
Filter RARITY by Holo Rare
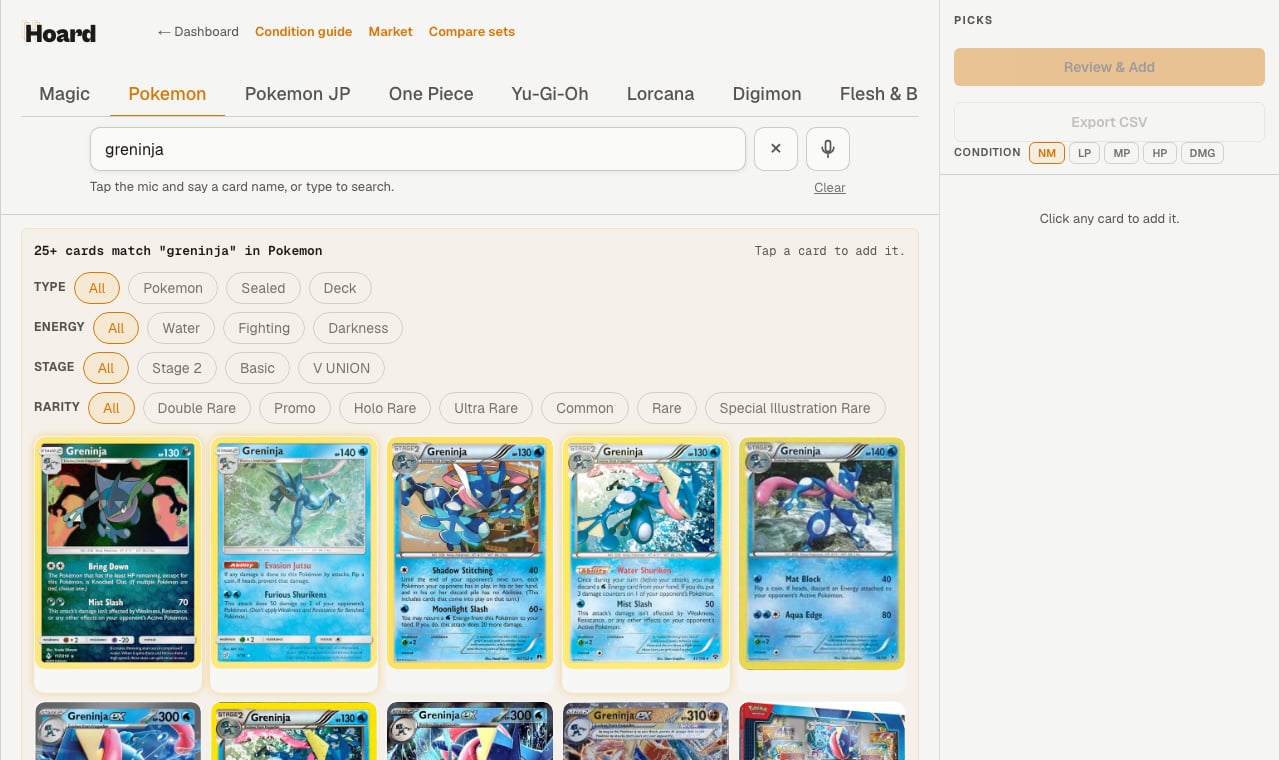pyautogui.click(x=385, y=408)
